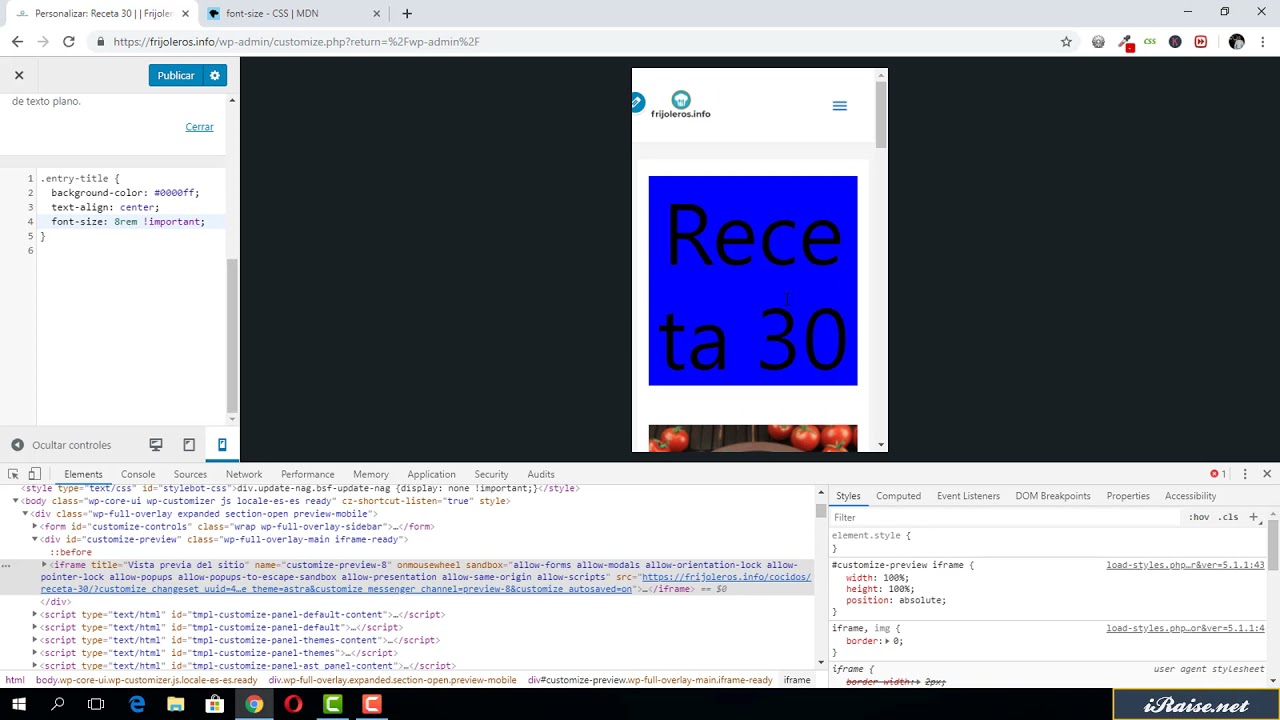The height and width of the screenshot is (720, 1280).
Task: Open Windows taskbar search
Action: tap(58, 705)
